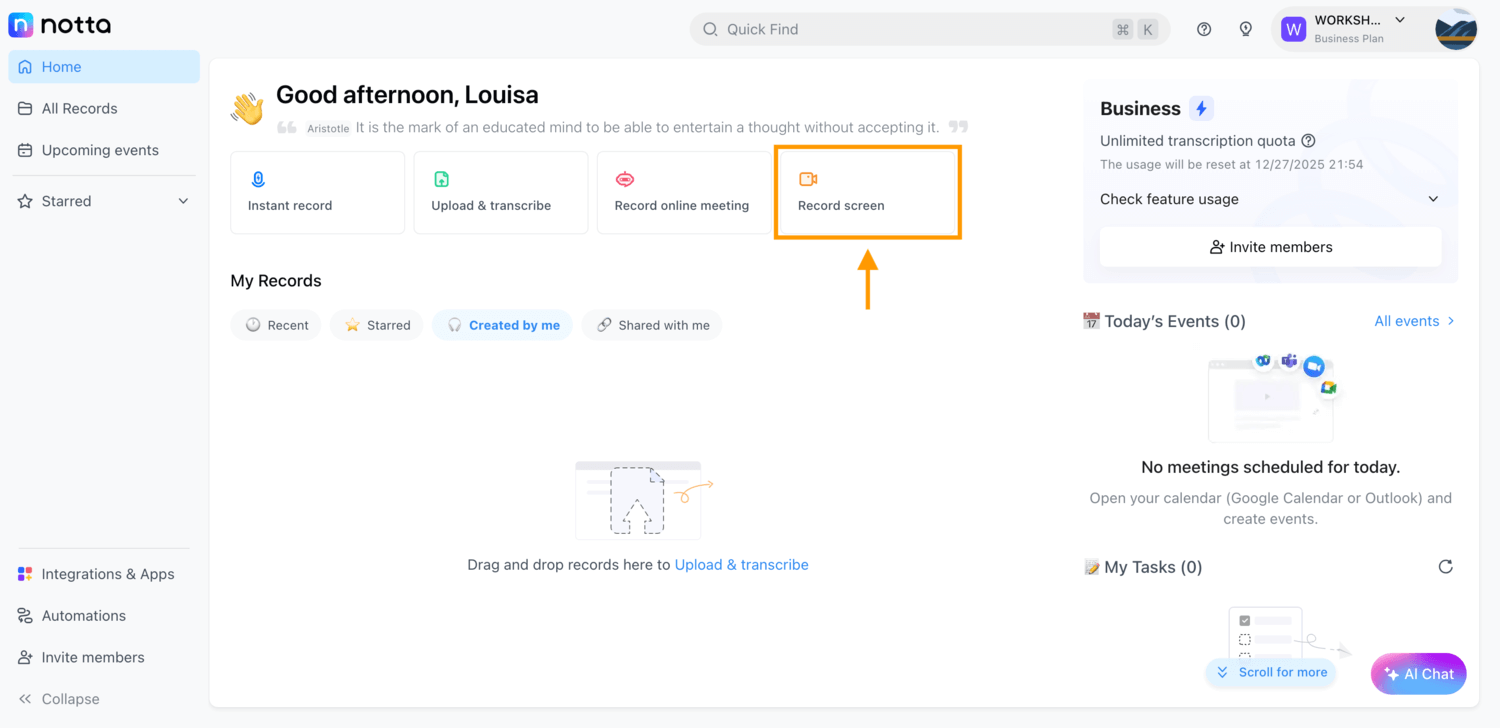The height and width of the screenshot is (728, 1500).
Task: Start an Instant record
Action: 318,193
